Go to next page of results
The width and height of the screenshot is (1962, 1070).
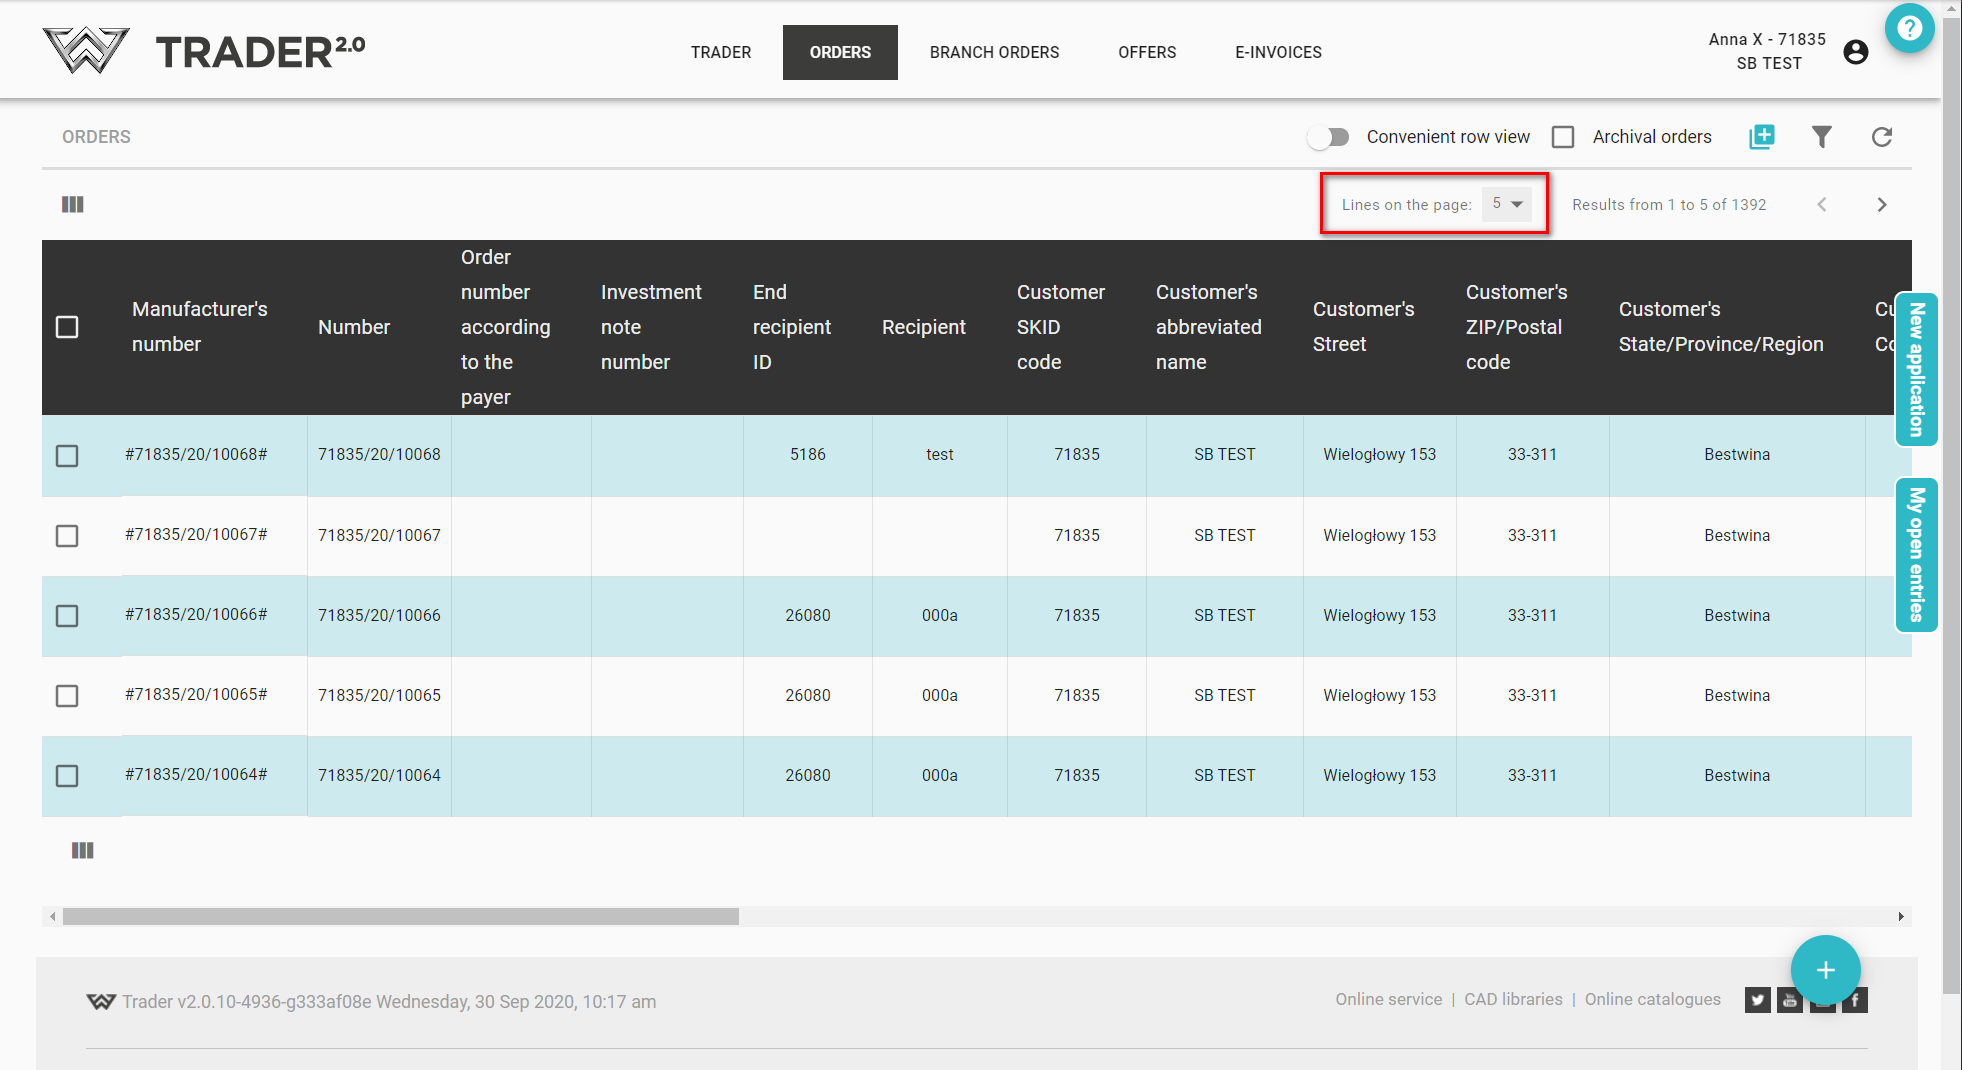[x=1881, y=205]
